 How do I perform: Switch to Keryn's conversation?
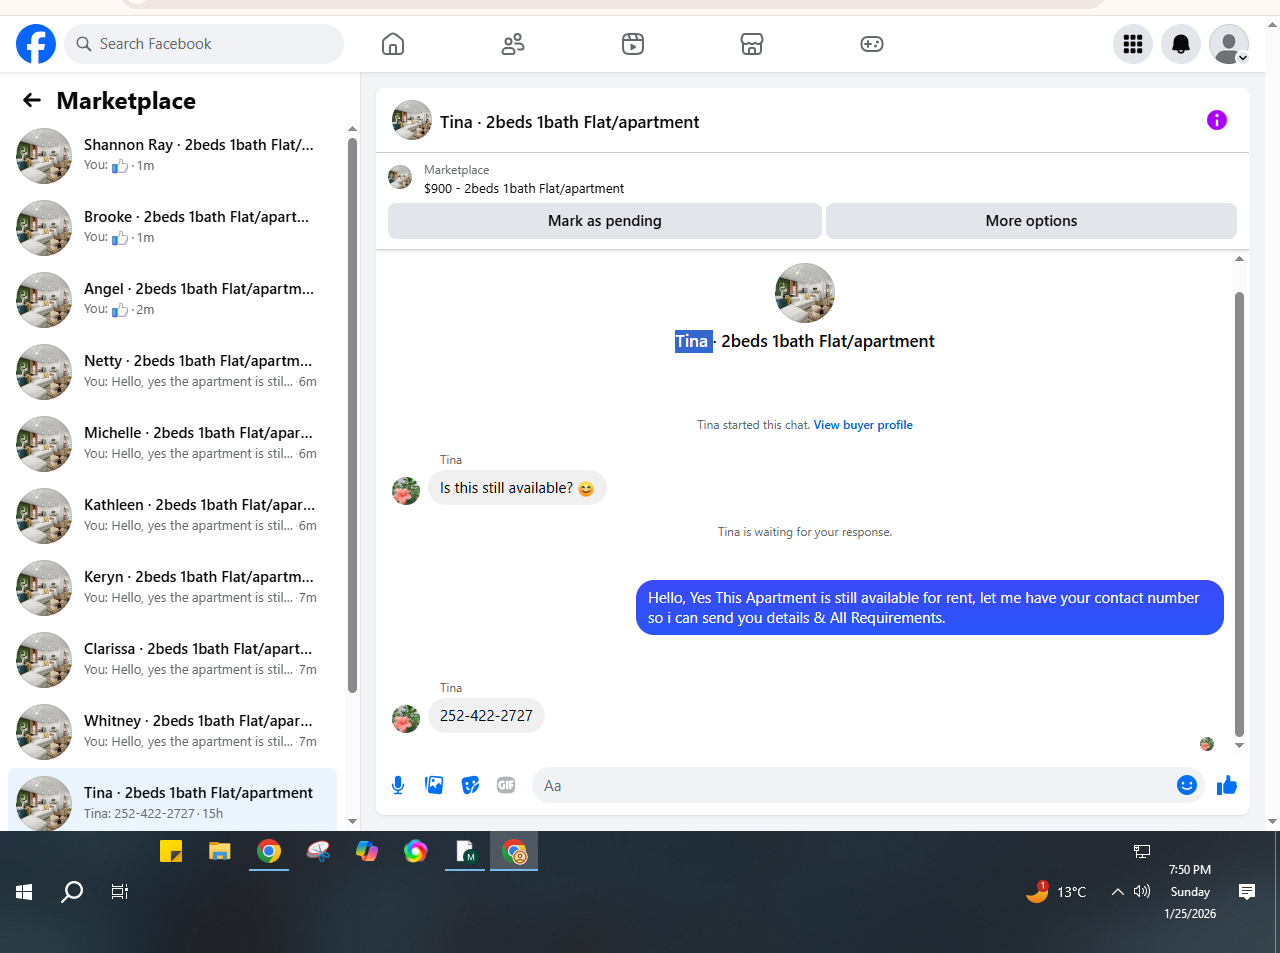point(172,588)
